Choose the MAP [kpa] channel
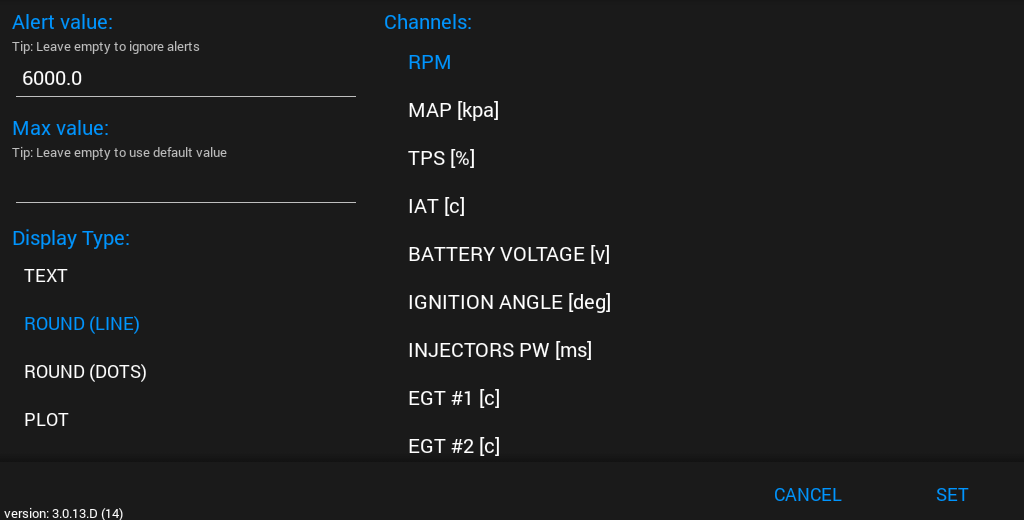This screenshot has width=1024, height=520. [x=453, y=110]
